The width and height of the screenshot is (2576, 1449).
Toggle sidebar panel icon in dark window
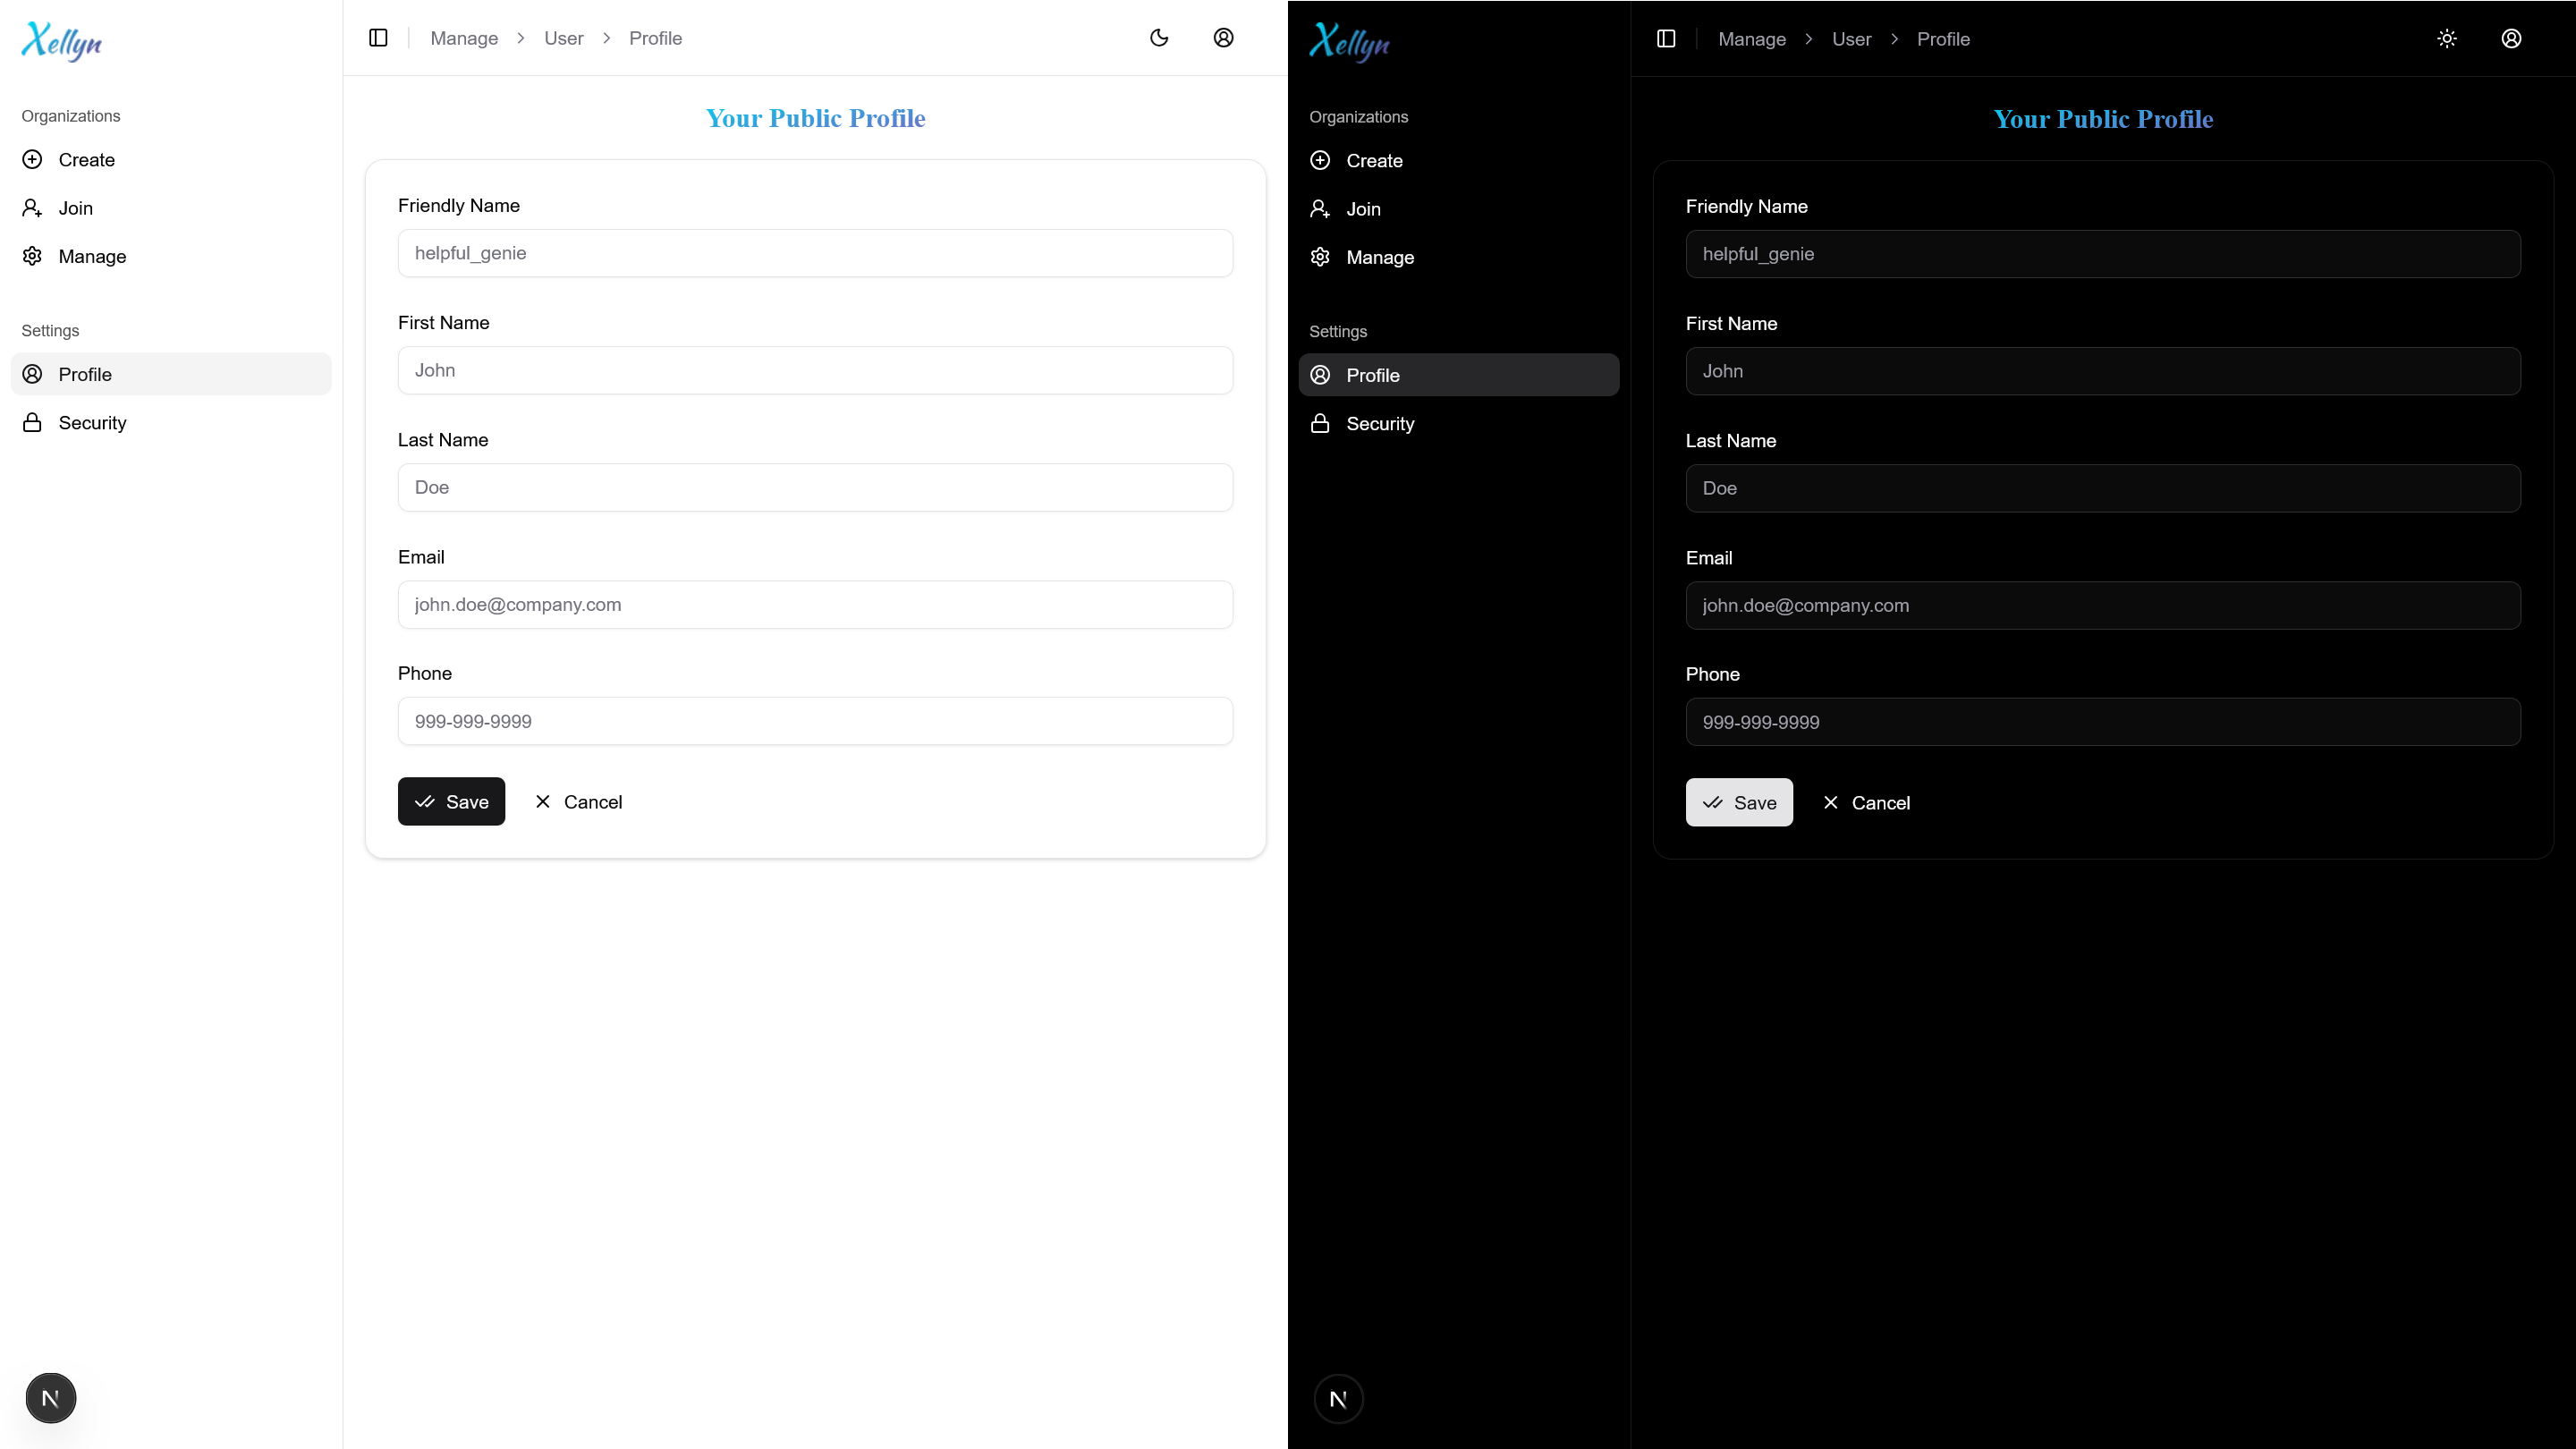point(1666,39)
